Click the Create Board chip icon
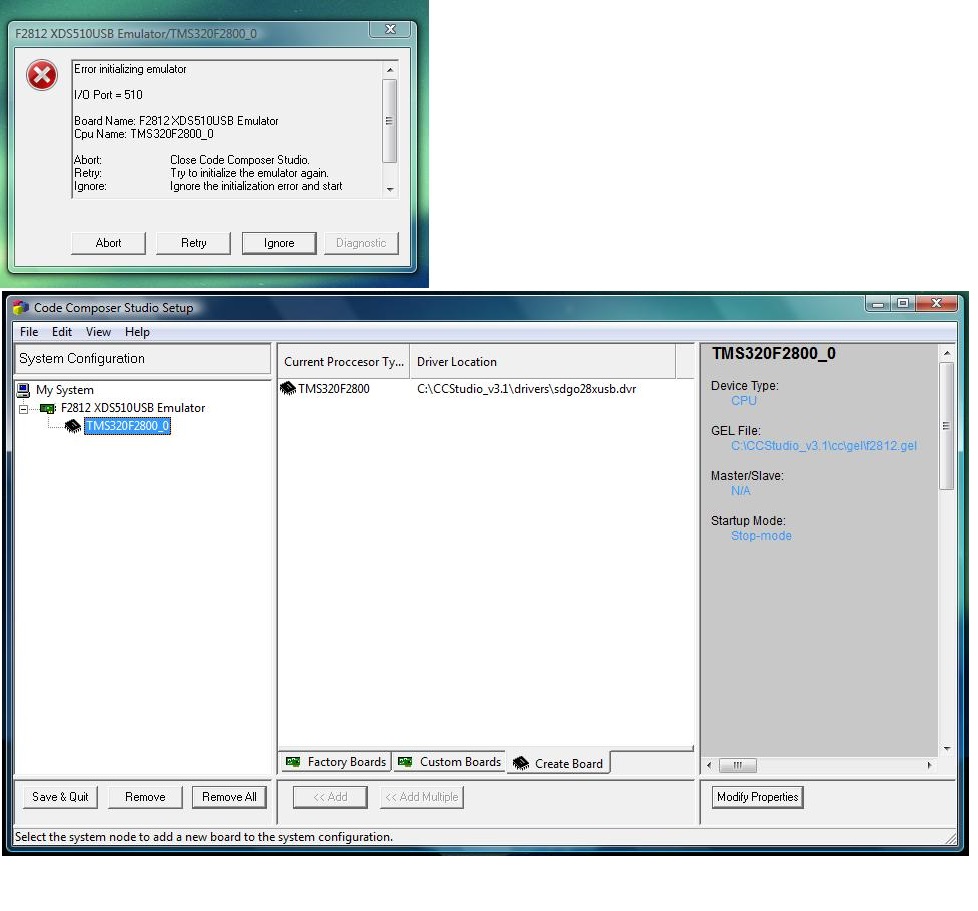 (521, 763)
